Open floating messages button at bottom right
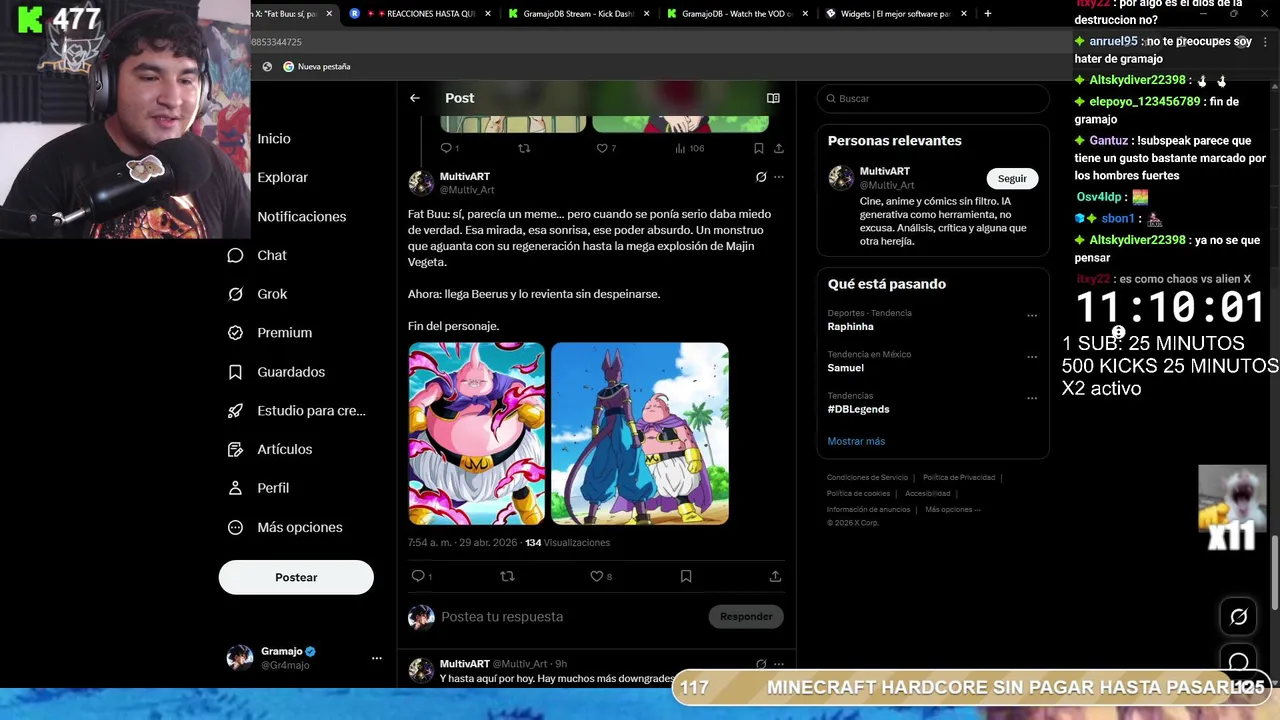This screenshot has width=1280, height=720. tap(1239, 661)
